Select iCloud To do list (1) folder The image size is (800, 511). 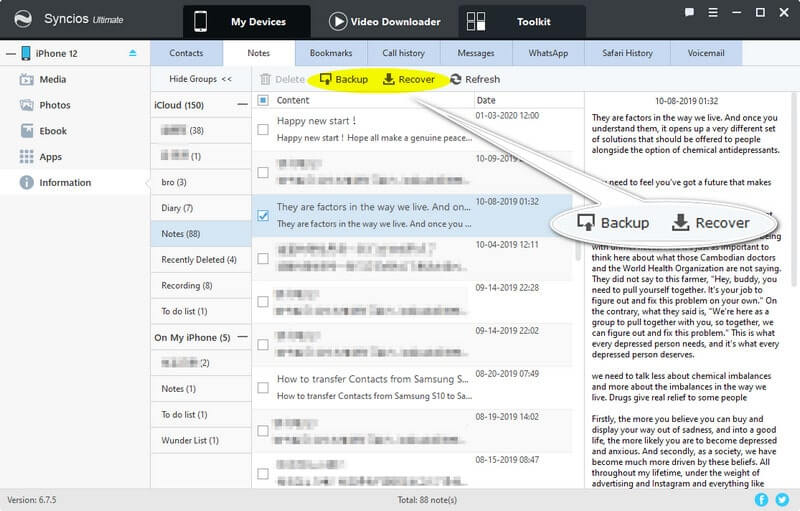201,311
